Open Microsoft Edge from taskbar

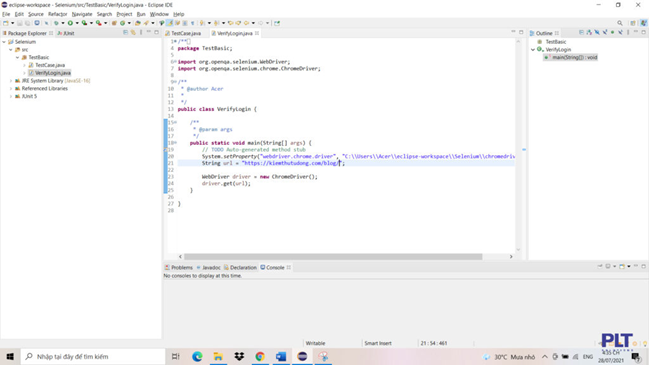(197, 357)
